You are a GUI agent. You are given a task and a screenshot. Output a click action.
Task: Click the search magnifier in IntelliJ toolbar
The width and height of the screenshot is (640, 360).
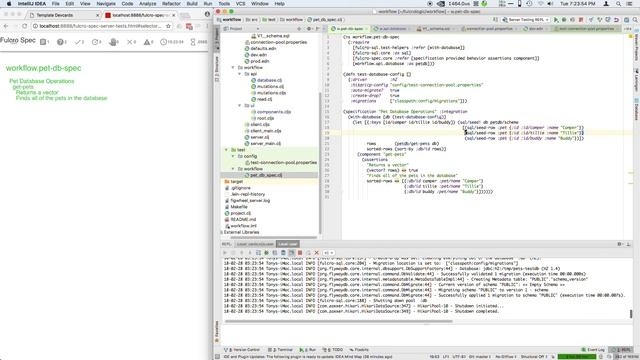click(x=635, y=20)
